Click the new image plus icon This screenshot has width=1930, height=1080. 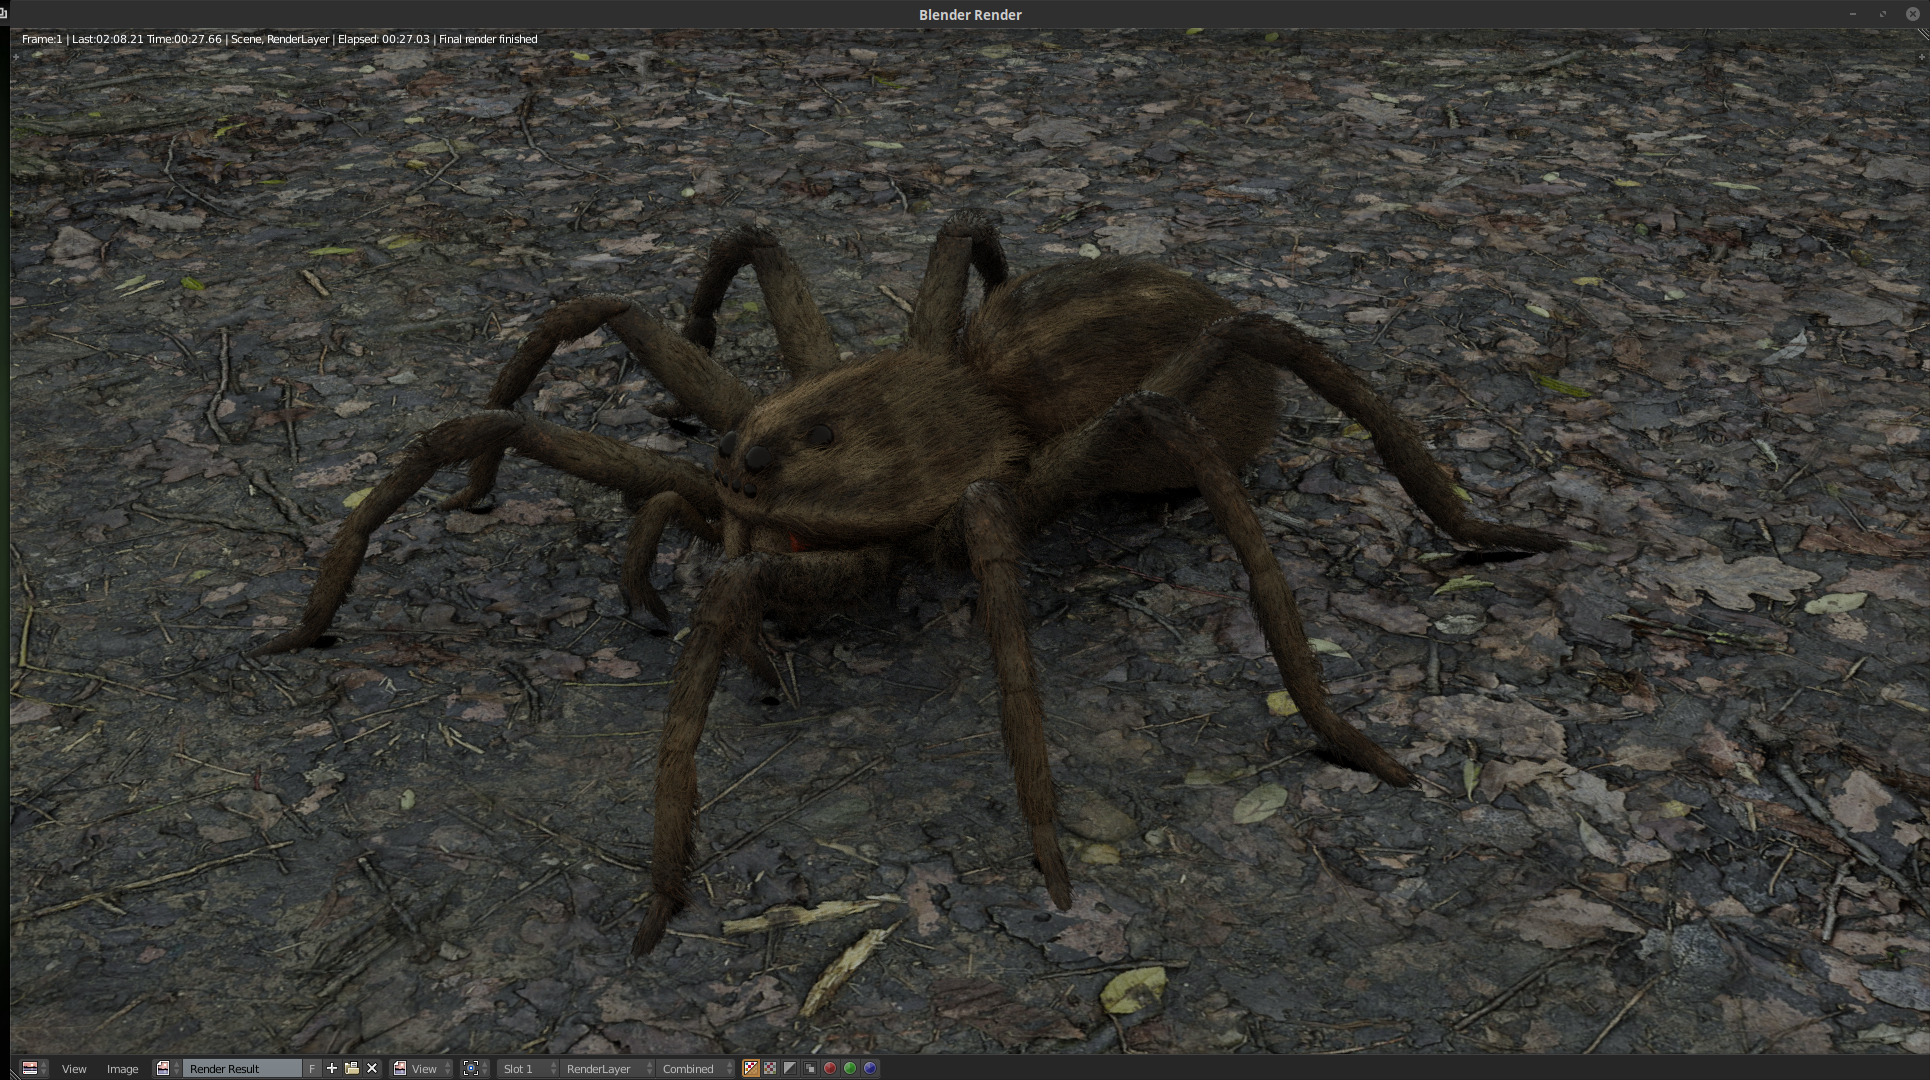pyautogui.click(x=332, y=1069)
